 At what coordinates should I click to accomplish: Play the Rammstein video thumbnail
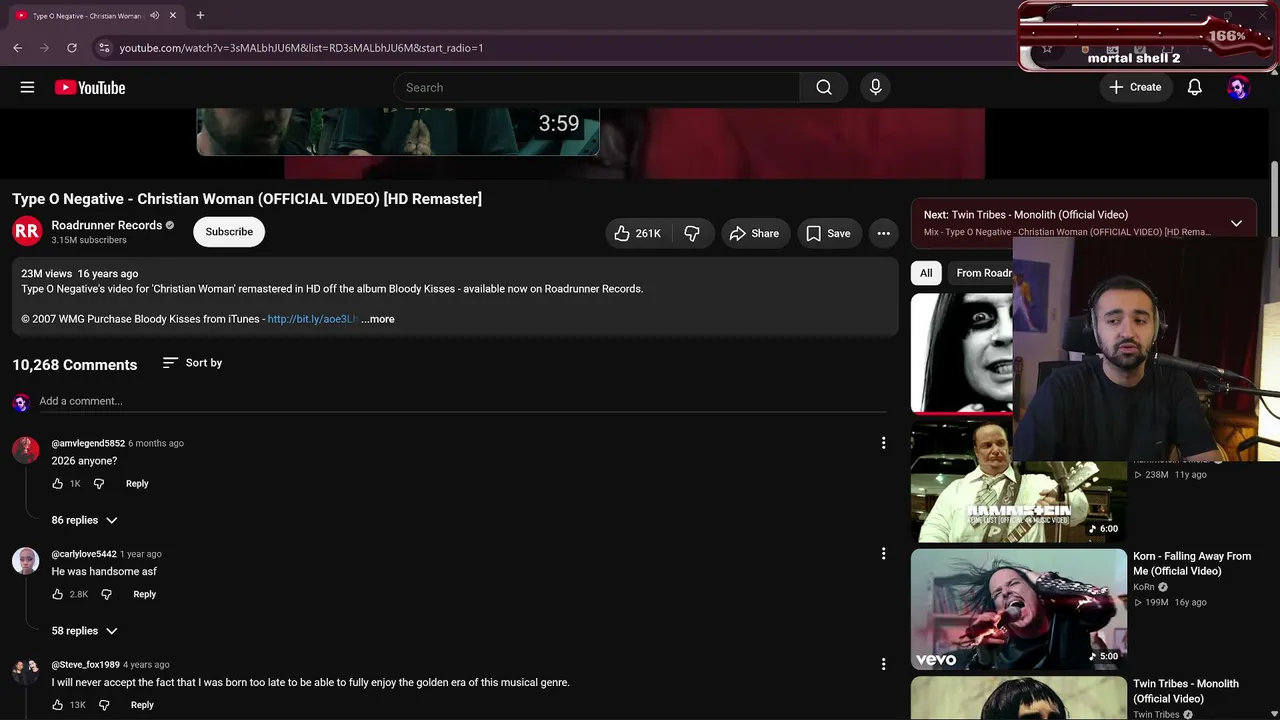(x=1018, y=481)
